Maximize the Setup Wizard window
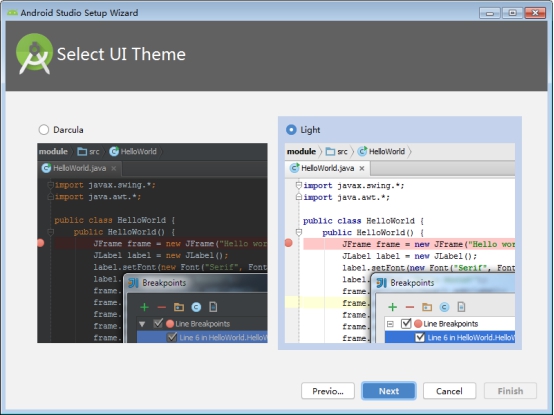Image resolution: width=554 pixels, height=415 pixels. pyautogui.click(x=512, y=13)
